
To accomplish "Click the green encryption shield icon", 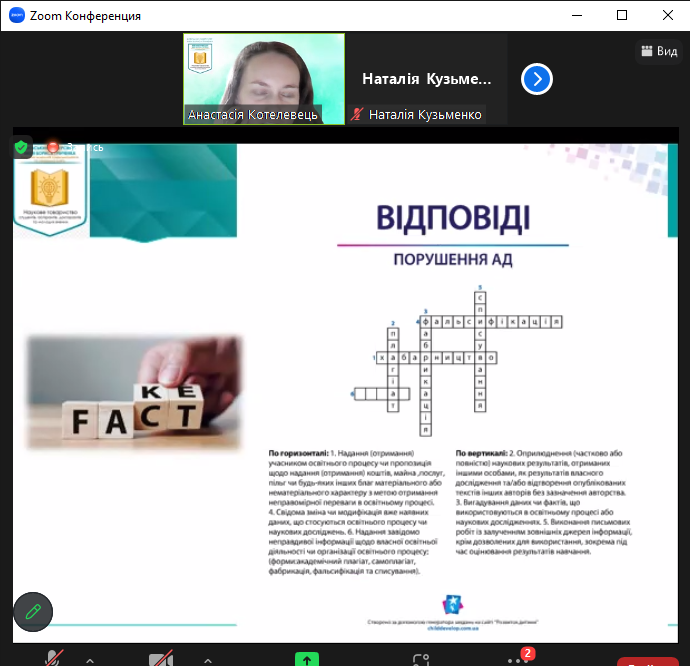I will coord(21,147).
